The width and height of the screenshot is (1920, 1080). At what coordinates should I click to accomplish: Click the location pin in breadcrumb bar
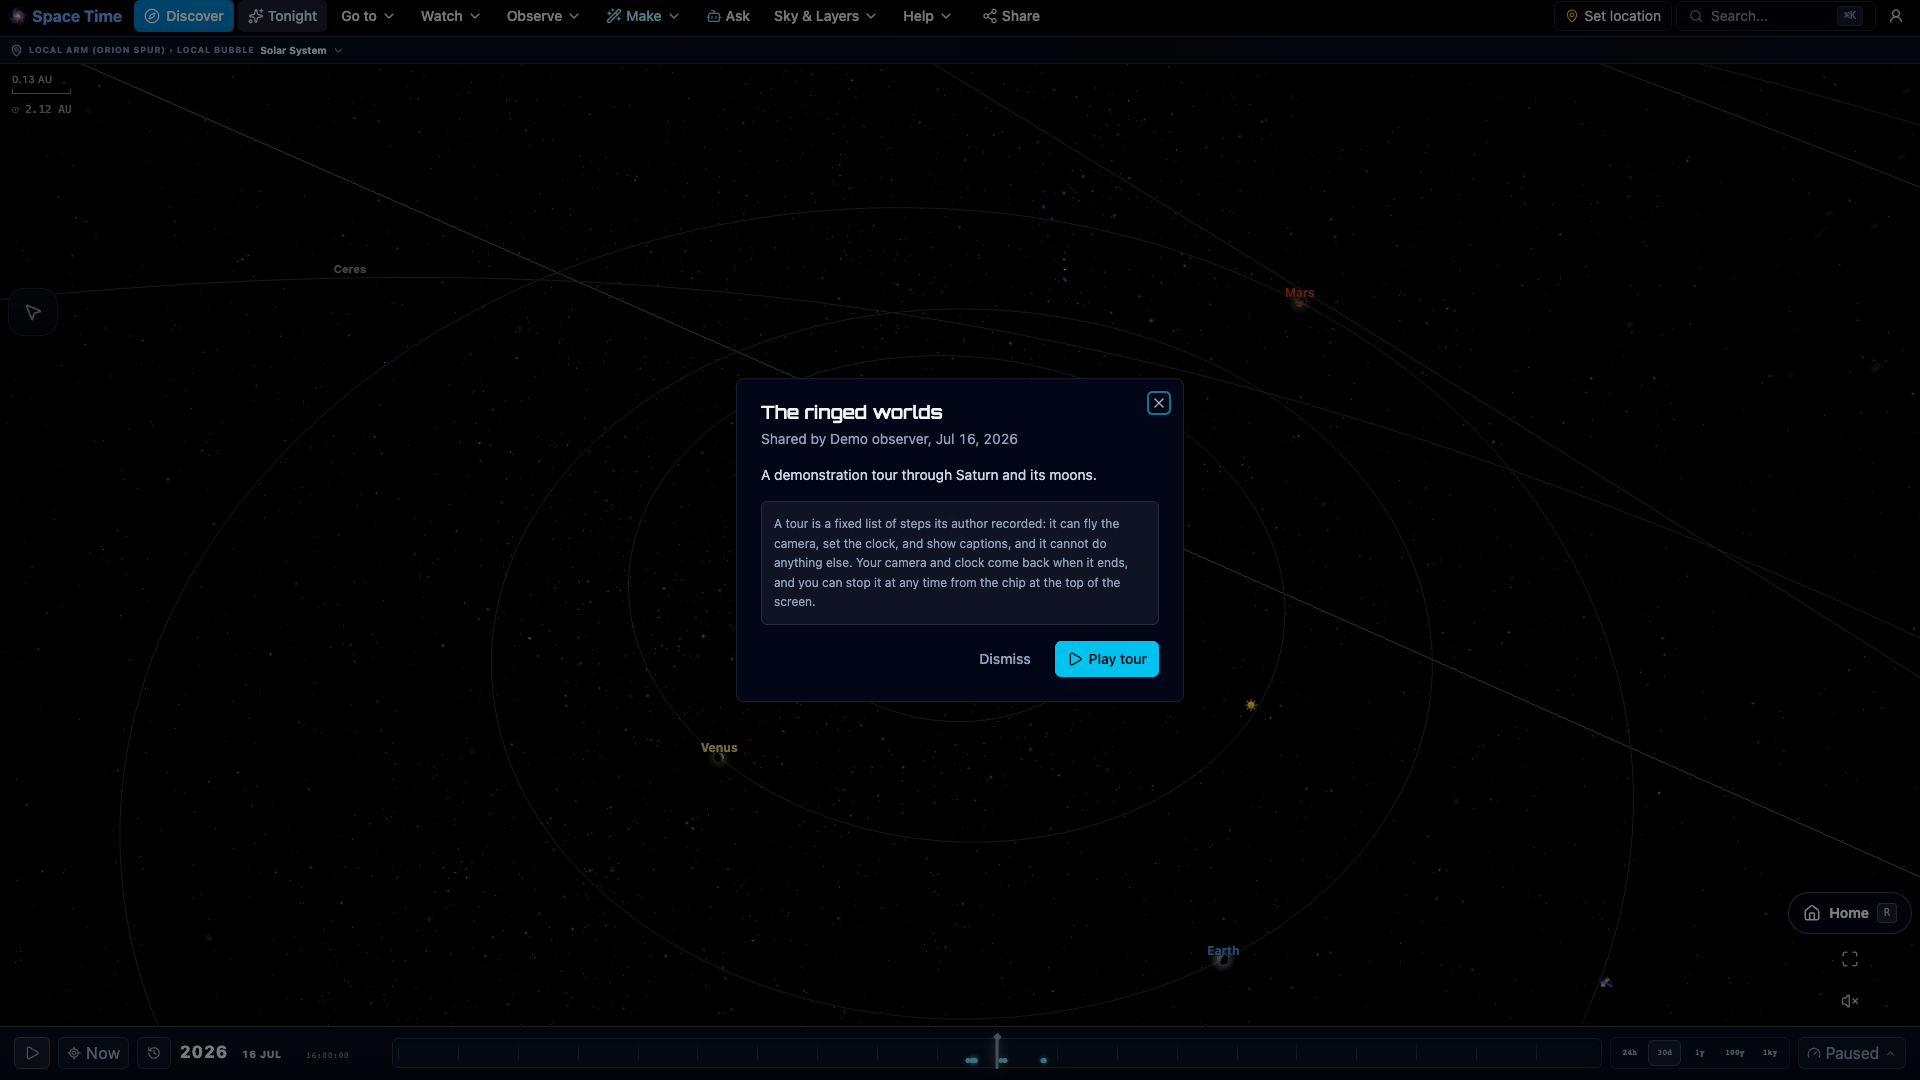tap(16, 50)
